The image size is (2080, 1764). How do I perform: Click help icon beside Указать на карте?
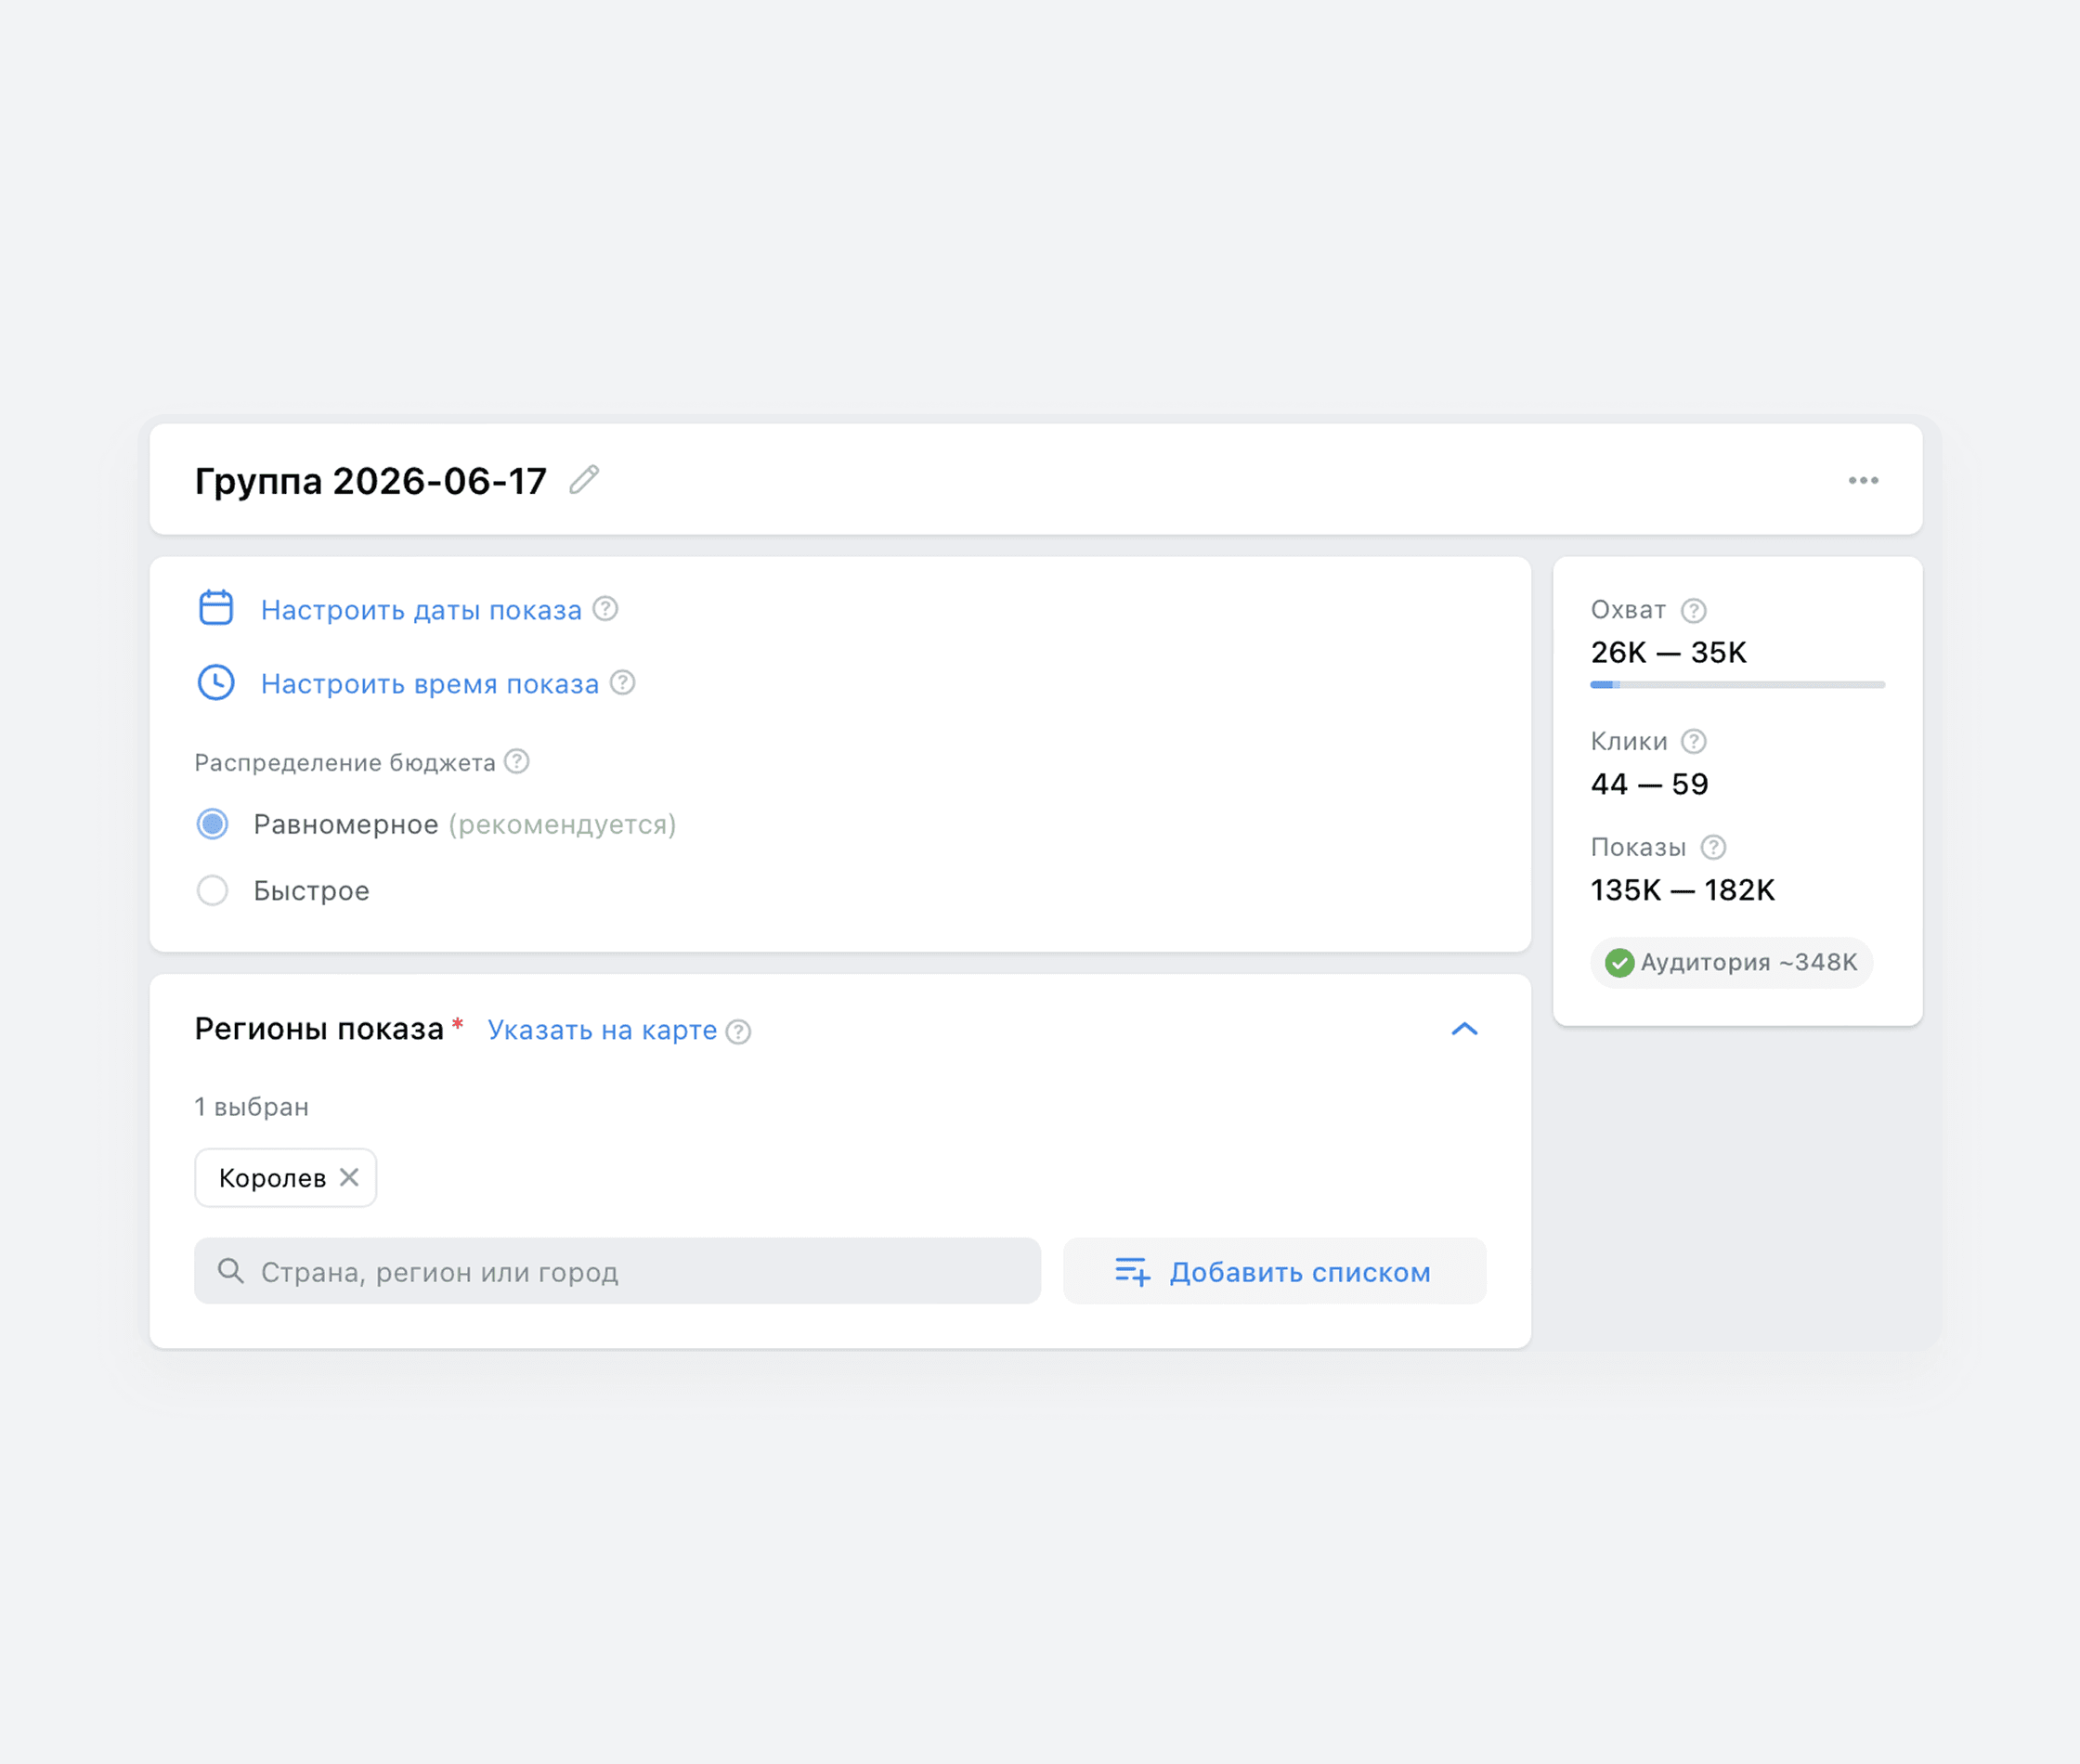click(x=738, y=1031)
